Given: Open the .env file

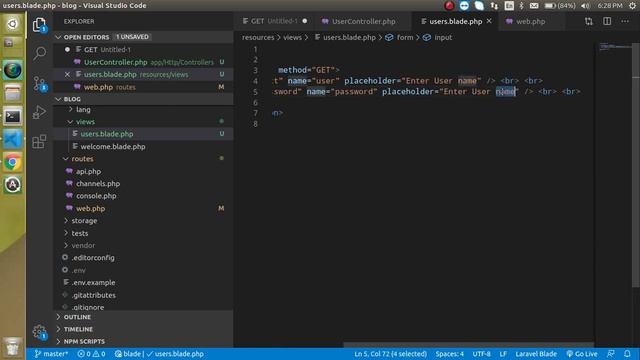Looking at the screenshot, I should coord(143,270).
